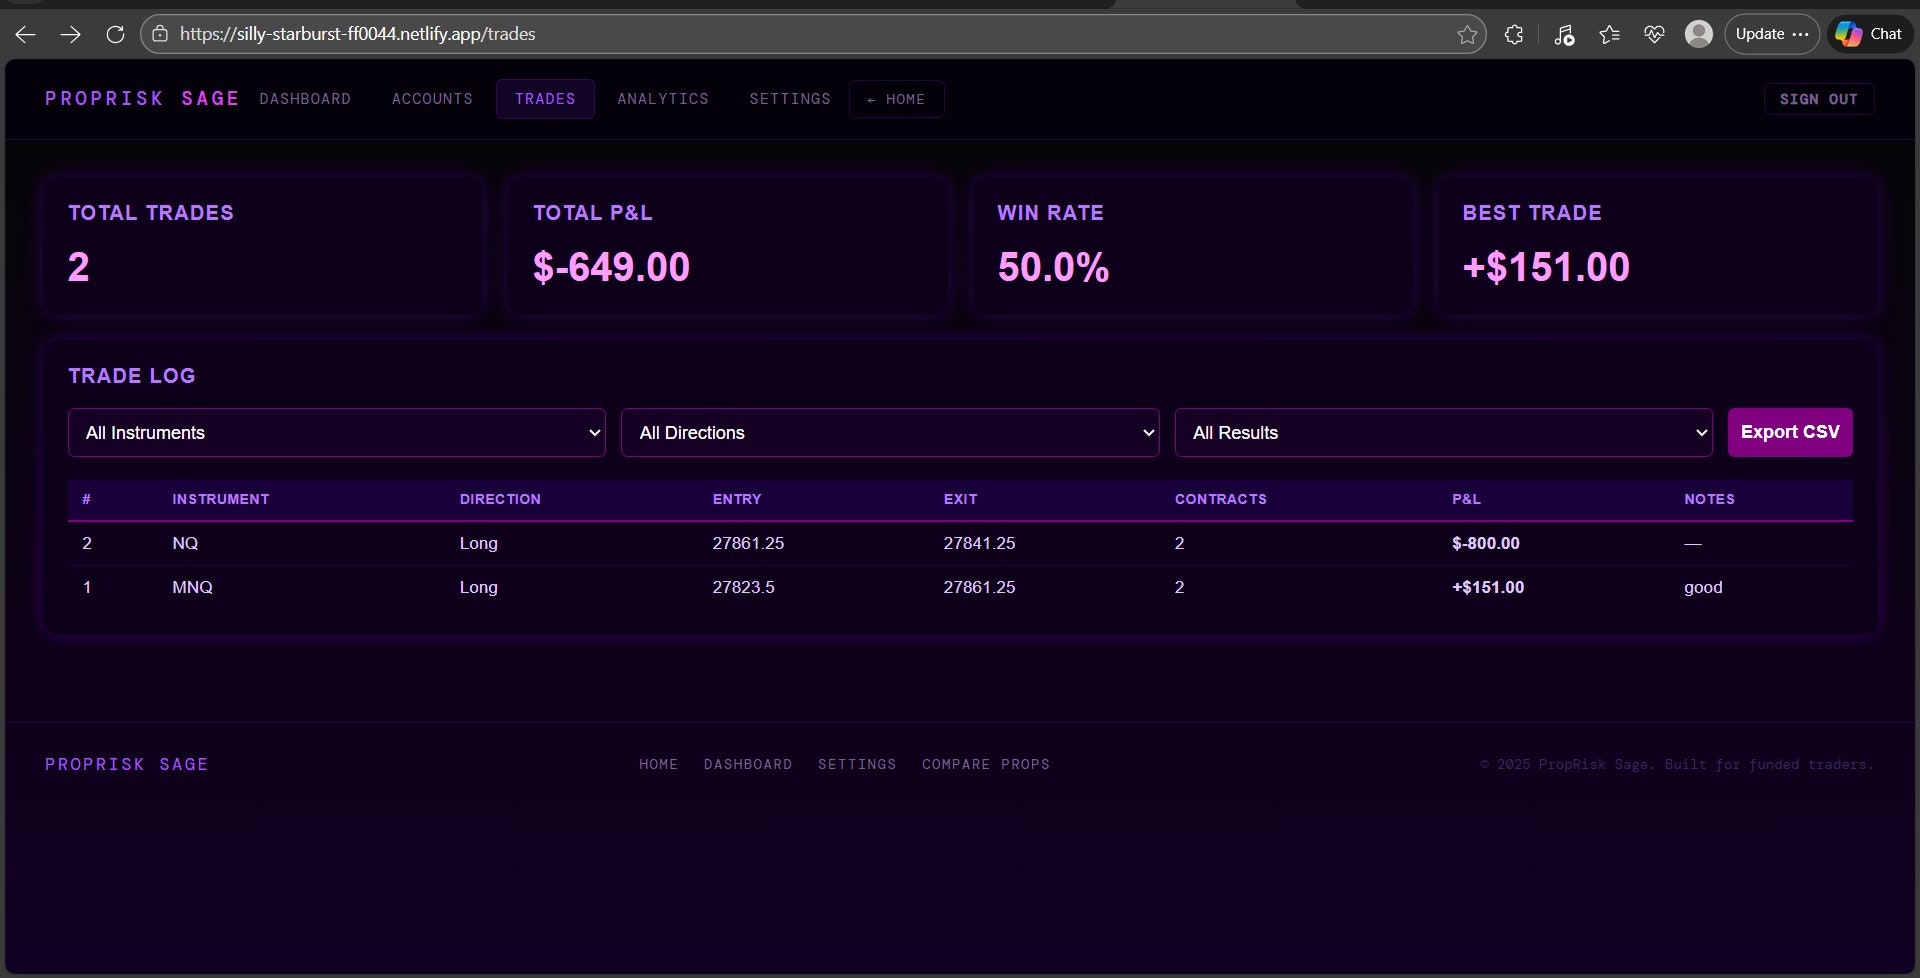
Task: Open the Copilot Chat button
Action: [1869, 34]
